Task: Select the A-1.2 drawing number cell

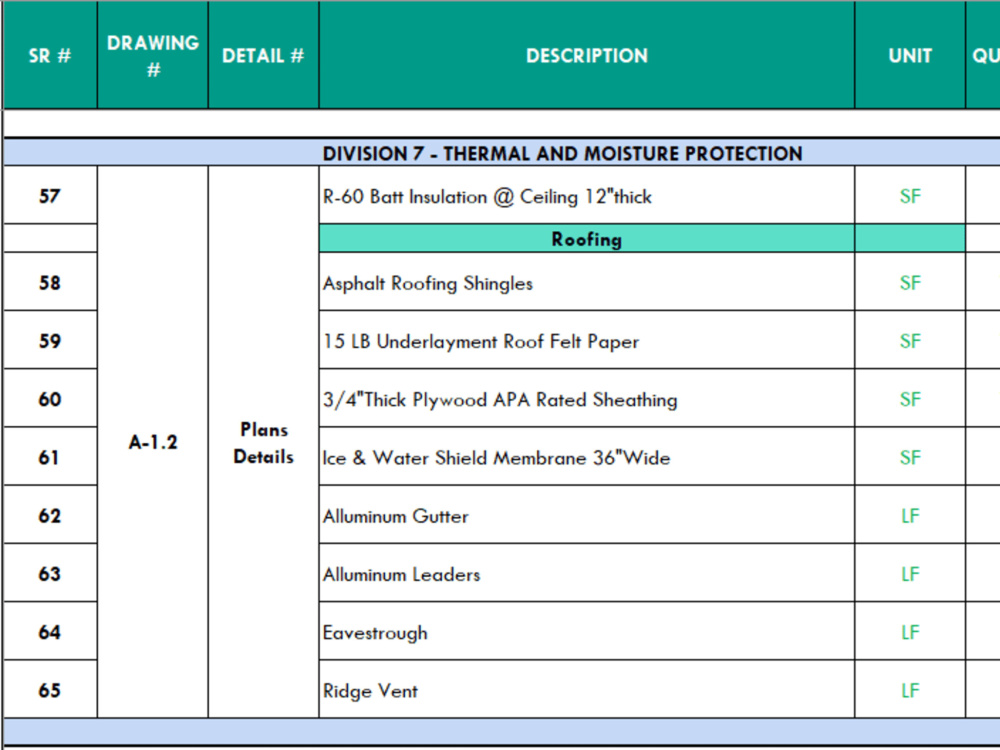Action: (153, 442)
